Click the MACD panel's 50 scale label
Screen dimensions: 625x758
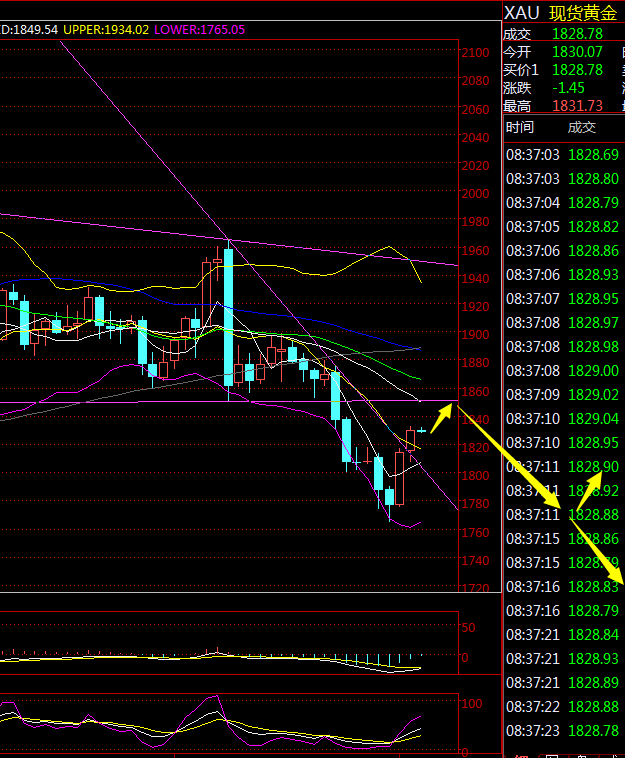(468, 627)
